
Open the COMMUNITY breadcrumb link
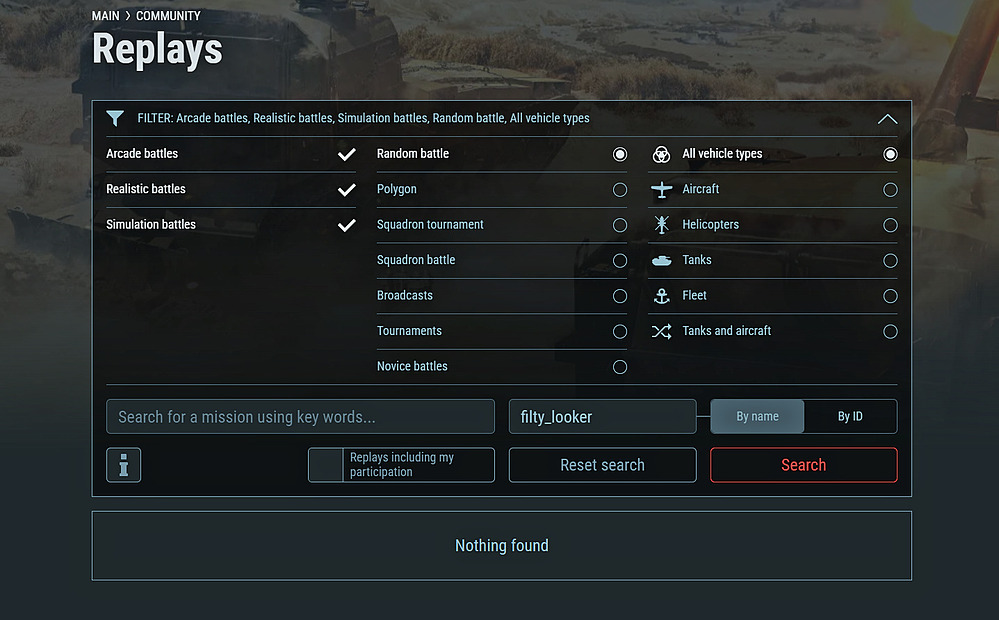(x=168, y=16)
